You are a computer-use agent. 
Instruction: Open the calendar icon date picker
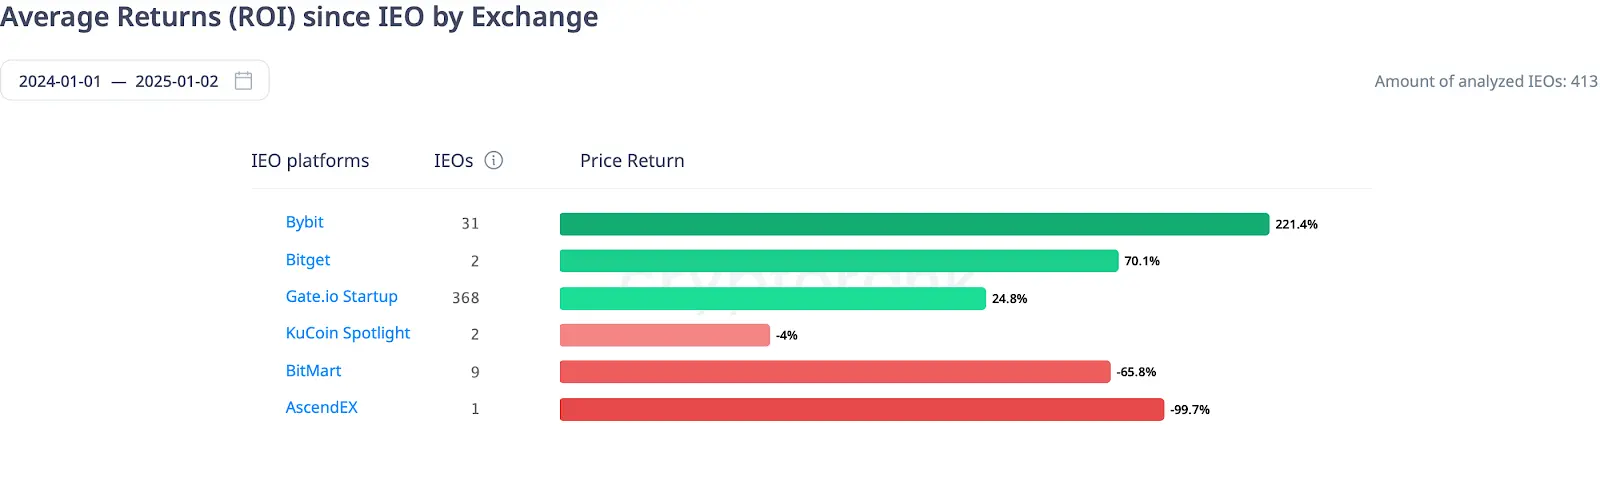pyautogui.click(x=243, y=81)
